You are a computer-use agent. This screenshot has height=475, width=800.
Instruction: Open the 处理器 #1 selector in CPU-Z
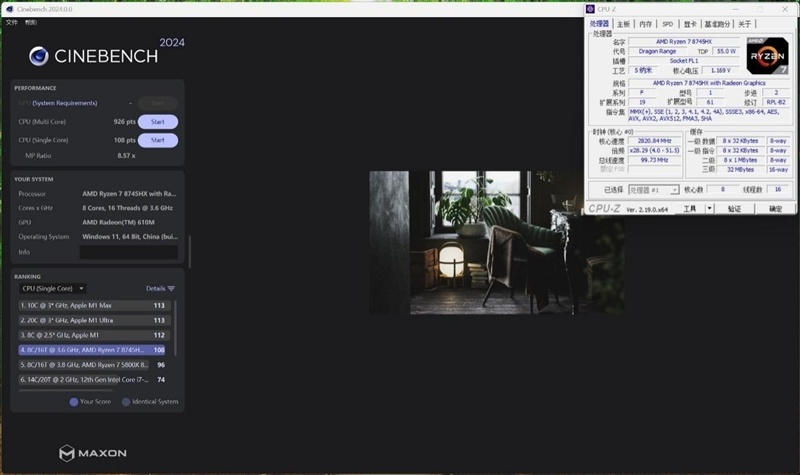click(x=654, y=190)
